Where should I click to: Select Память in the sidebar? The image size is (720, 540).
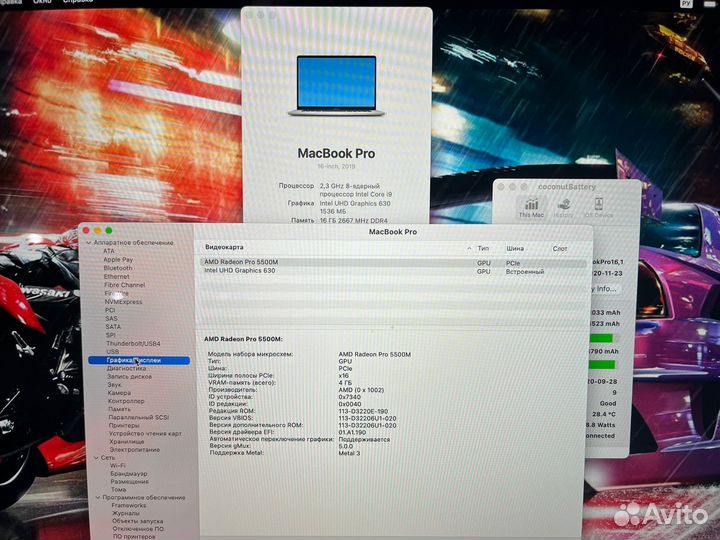pyautogui.click(x=119, y=409)
